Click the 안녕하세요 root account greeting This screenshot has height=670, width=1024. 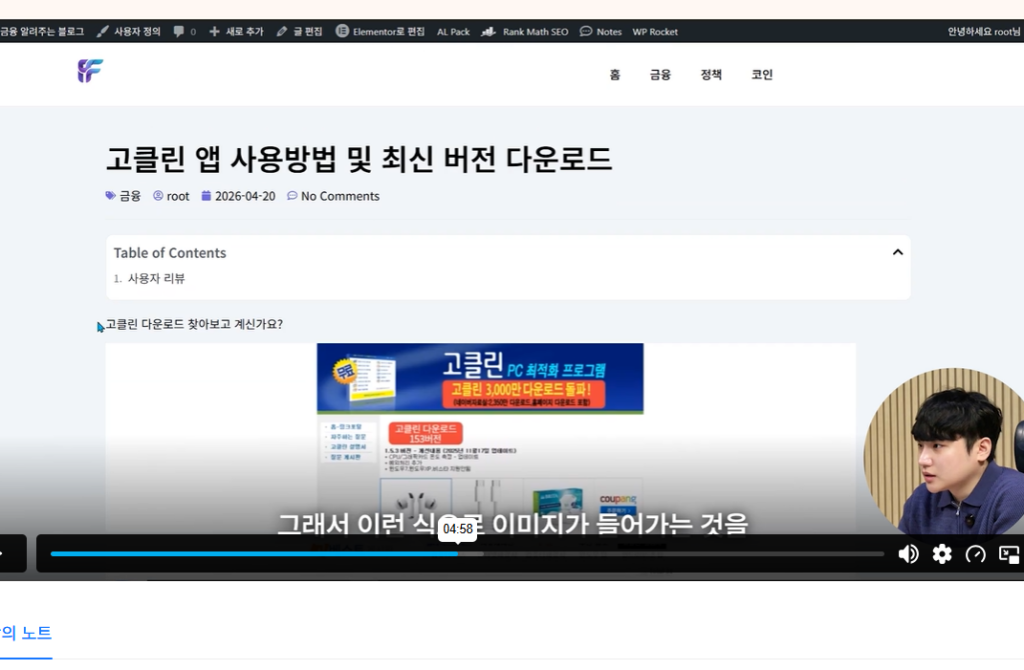click(x=985, y=31)
